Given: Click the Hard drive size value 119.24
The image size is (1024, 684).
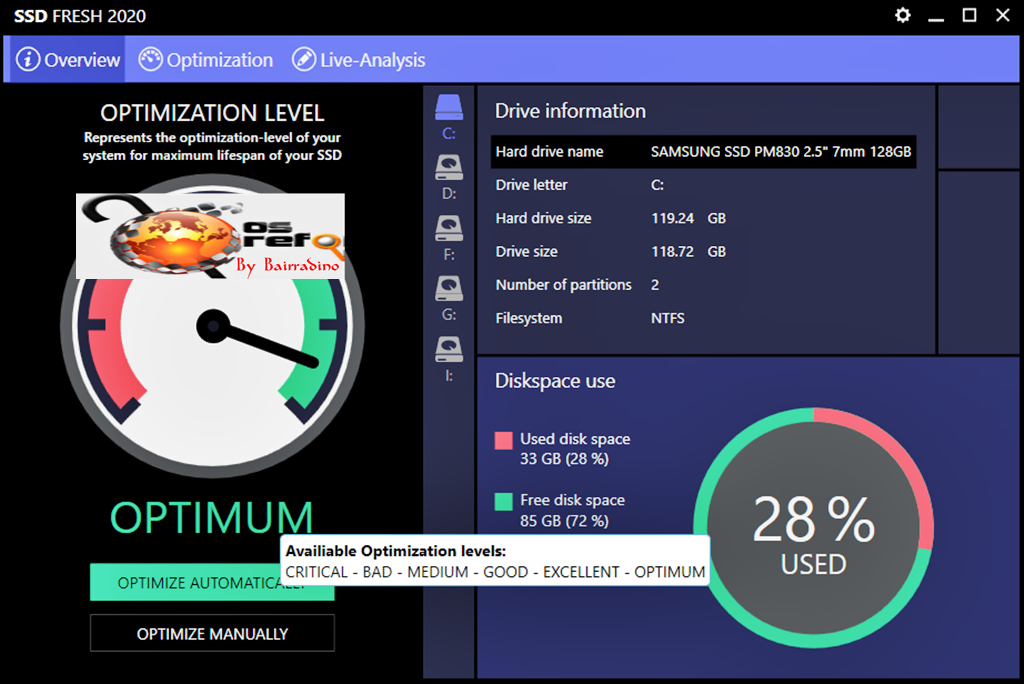Looking at the screenshot, I should coord(673,218).
